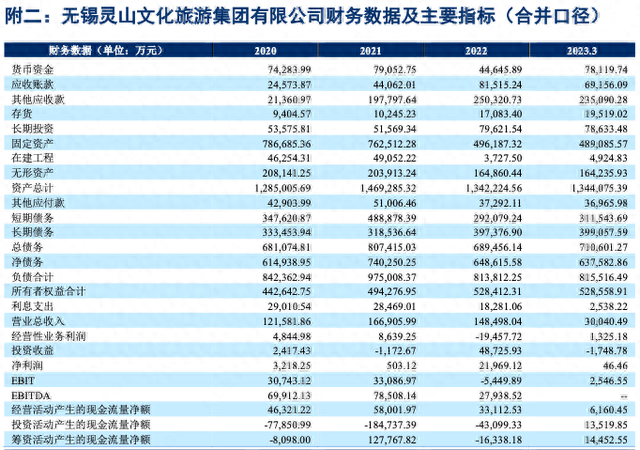
Task: Click the value 197,797.64
Action: (392, 100)
